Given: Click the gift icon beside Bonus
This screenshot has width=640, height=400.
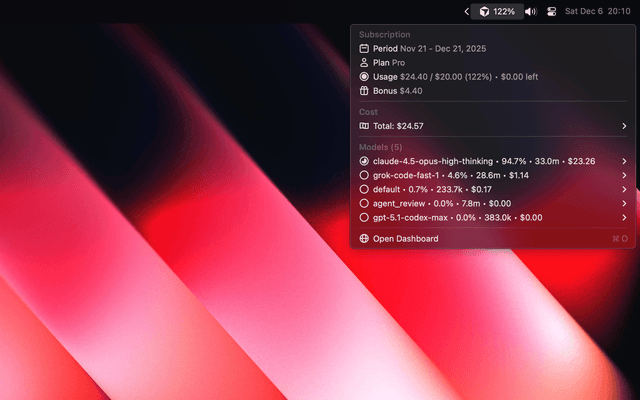Looking at the screenshot, I should (x=364, y=91).
